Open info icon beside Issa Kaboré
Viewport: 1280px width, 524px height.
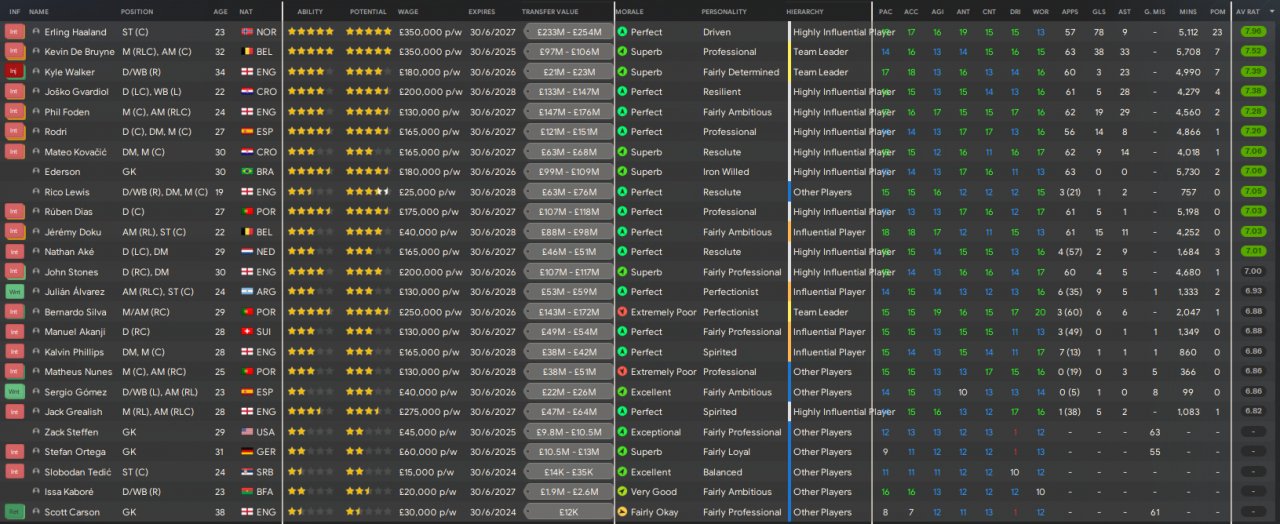click(36, 492)
